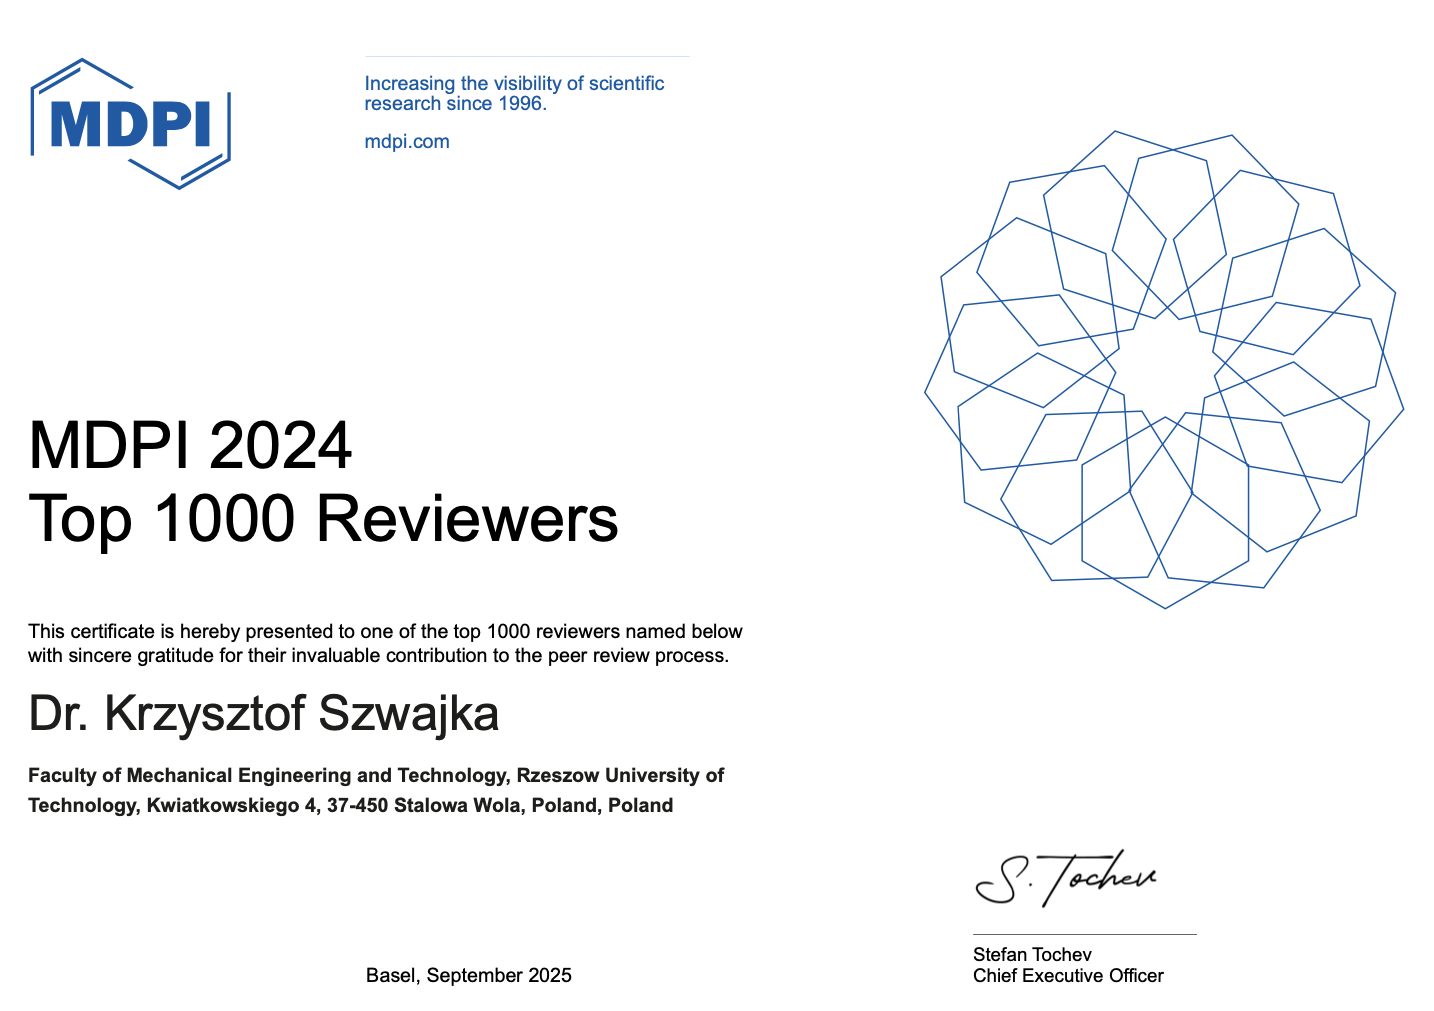The image size is (1434, 1011).
Task: Click the printed name Stefan Tochev
Action: point(1031,954)
